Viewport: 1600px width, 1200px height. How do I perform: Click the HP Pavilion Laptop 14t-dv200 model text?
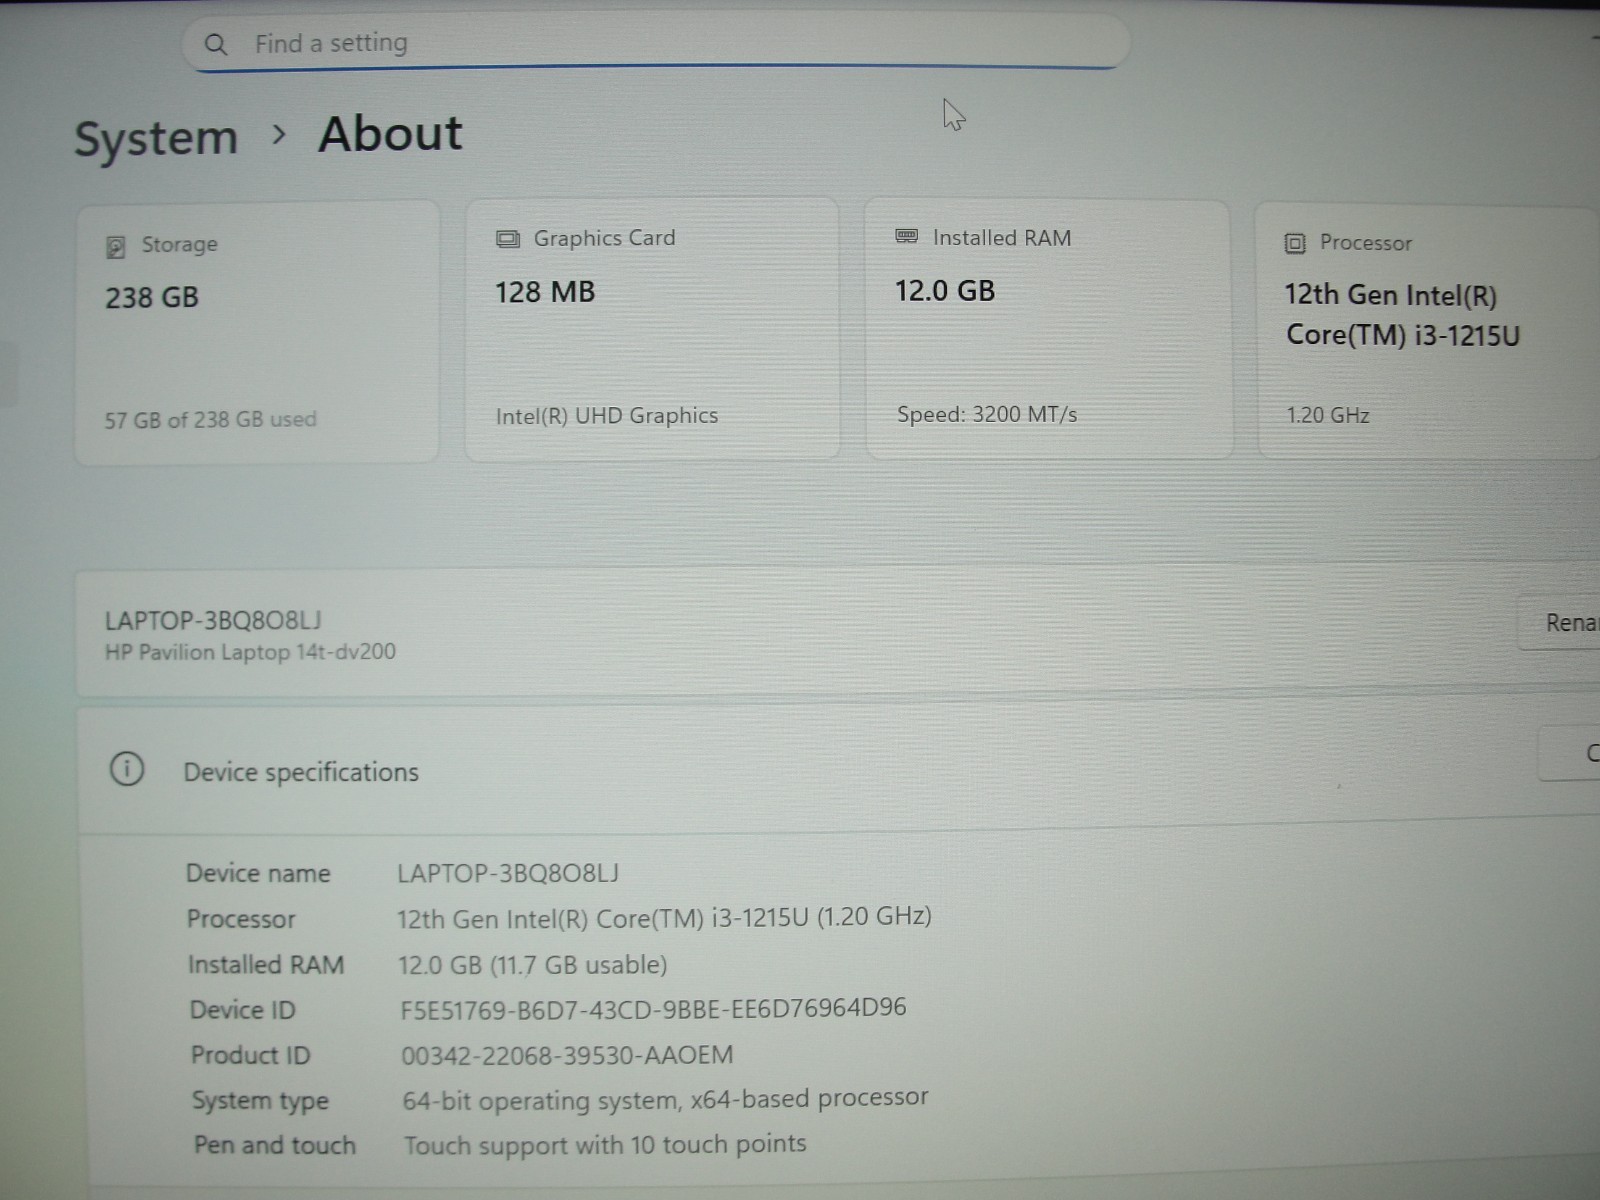tap(250, 652)
